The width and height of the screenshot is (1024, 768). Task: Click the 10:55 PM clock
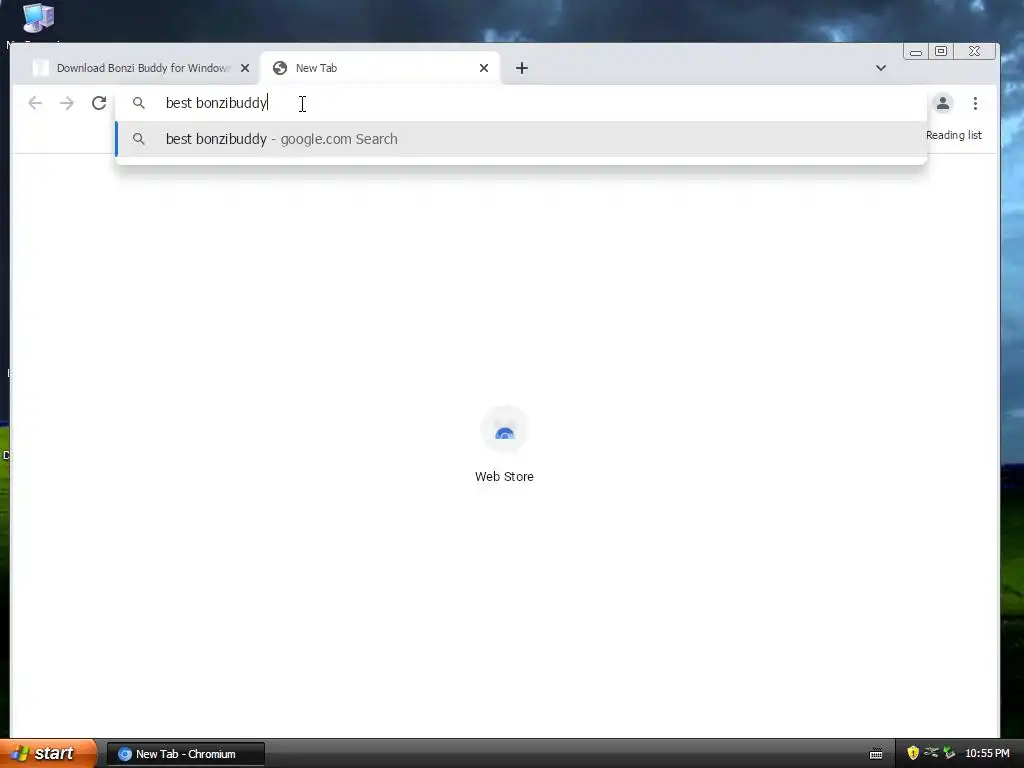click(x=987, y=754)
